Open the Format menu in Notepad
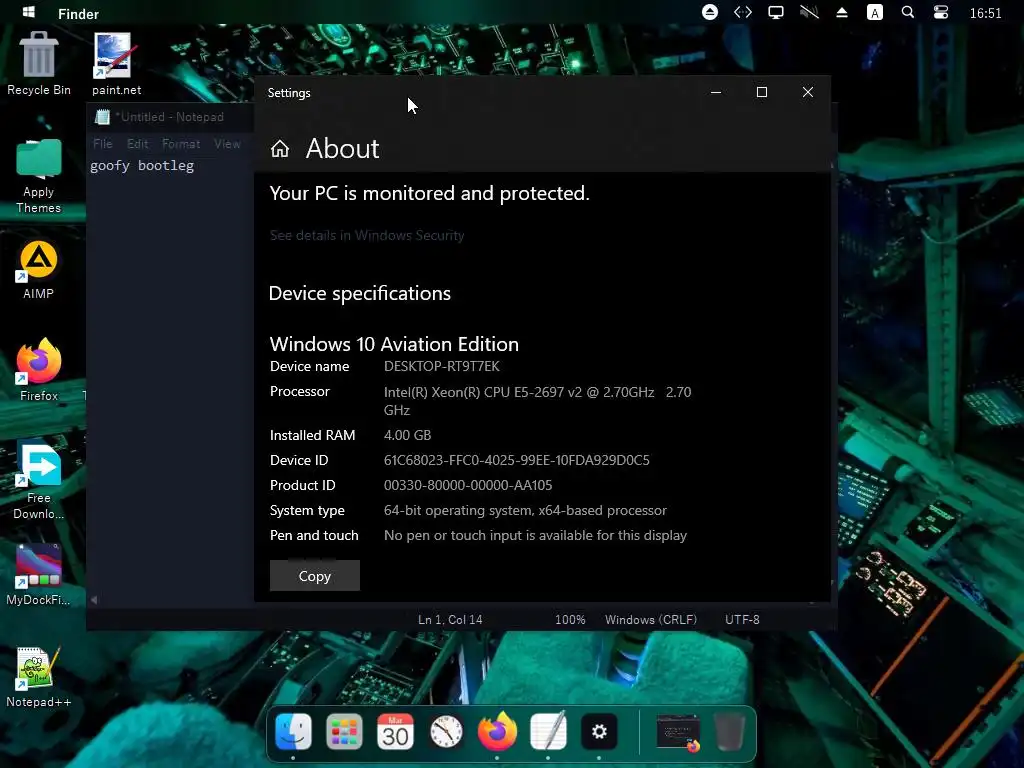Screen dimensions: 1024x768 coord(181,144)
